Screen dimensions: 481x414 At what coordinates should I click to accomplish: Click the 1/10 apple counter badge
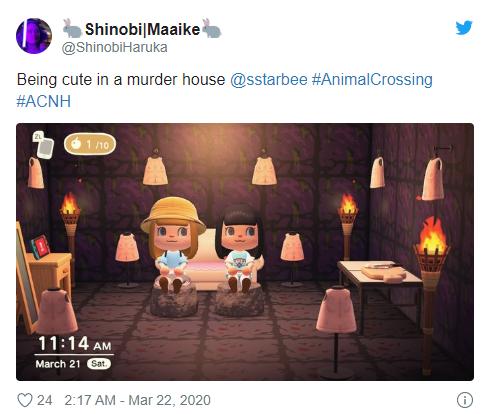[x=90, y=144]
